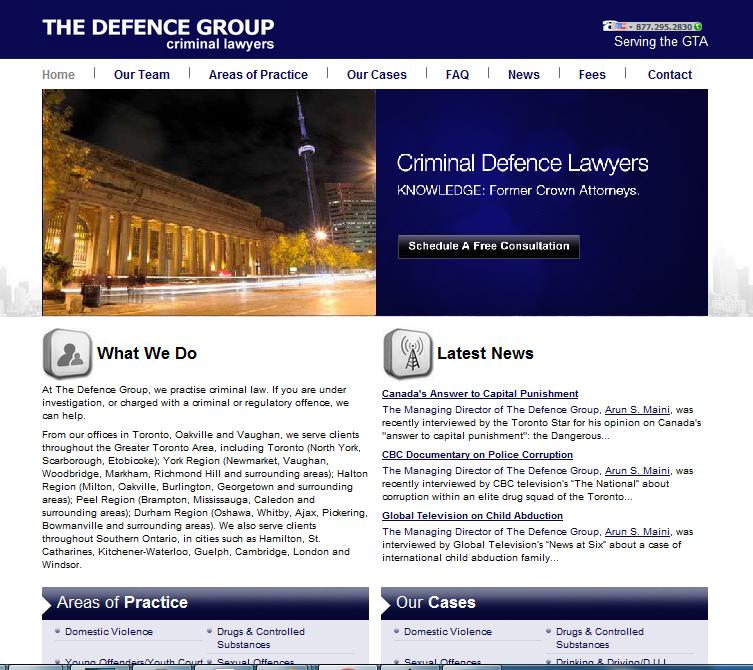Click the 877.295.2830 phone number

click(x=664, y=27)
